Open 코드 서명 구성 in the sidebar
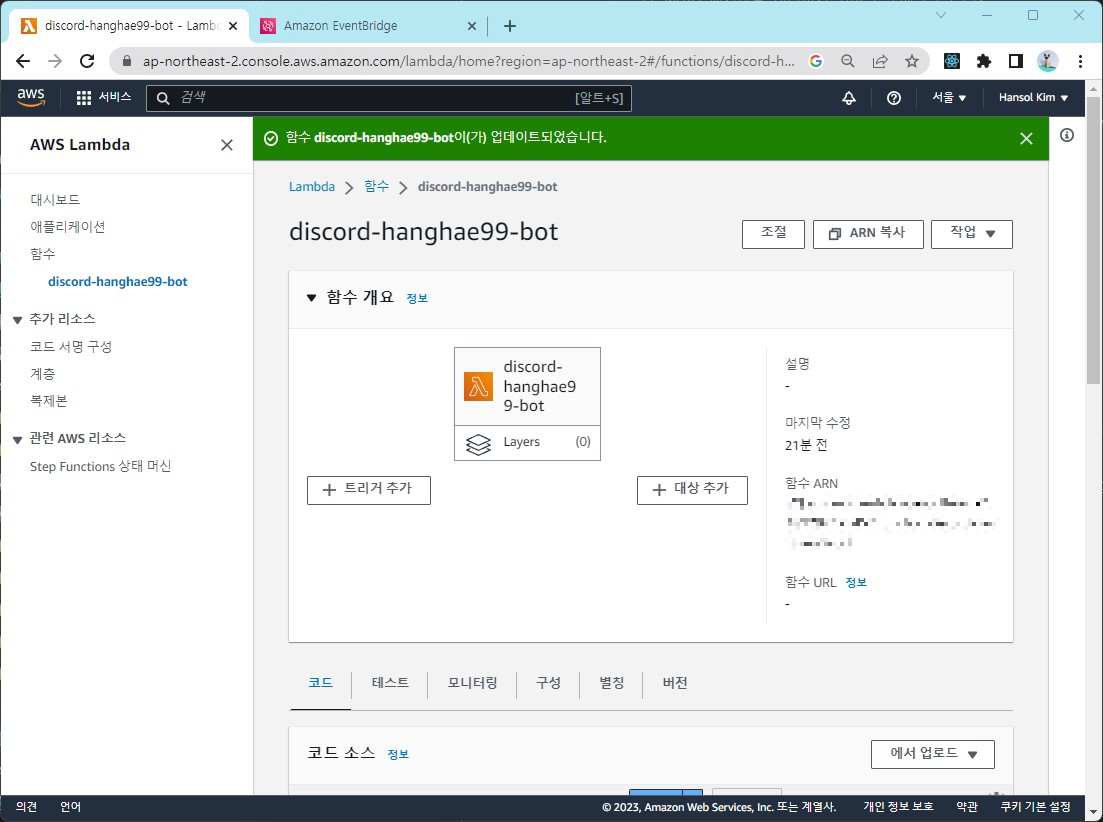This screenshot has width=1103, height=822. pyautogui.click(x=71, y=347)
